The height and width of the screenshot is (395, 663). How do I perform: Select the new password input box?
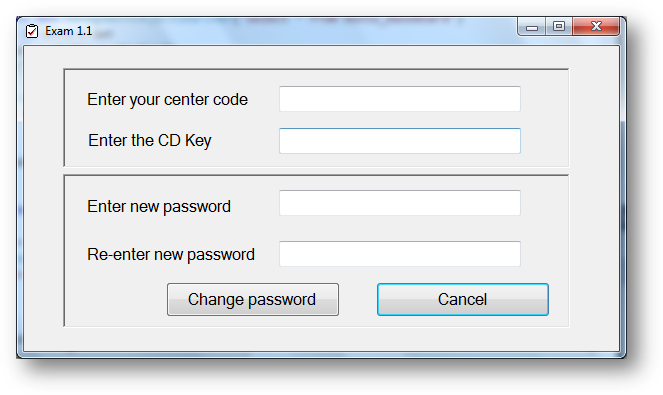click(x=400, y=203)
